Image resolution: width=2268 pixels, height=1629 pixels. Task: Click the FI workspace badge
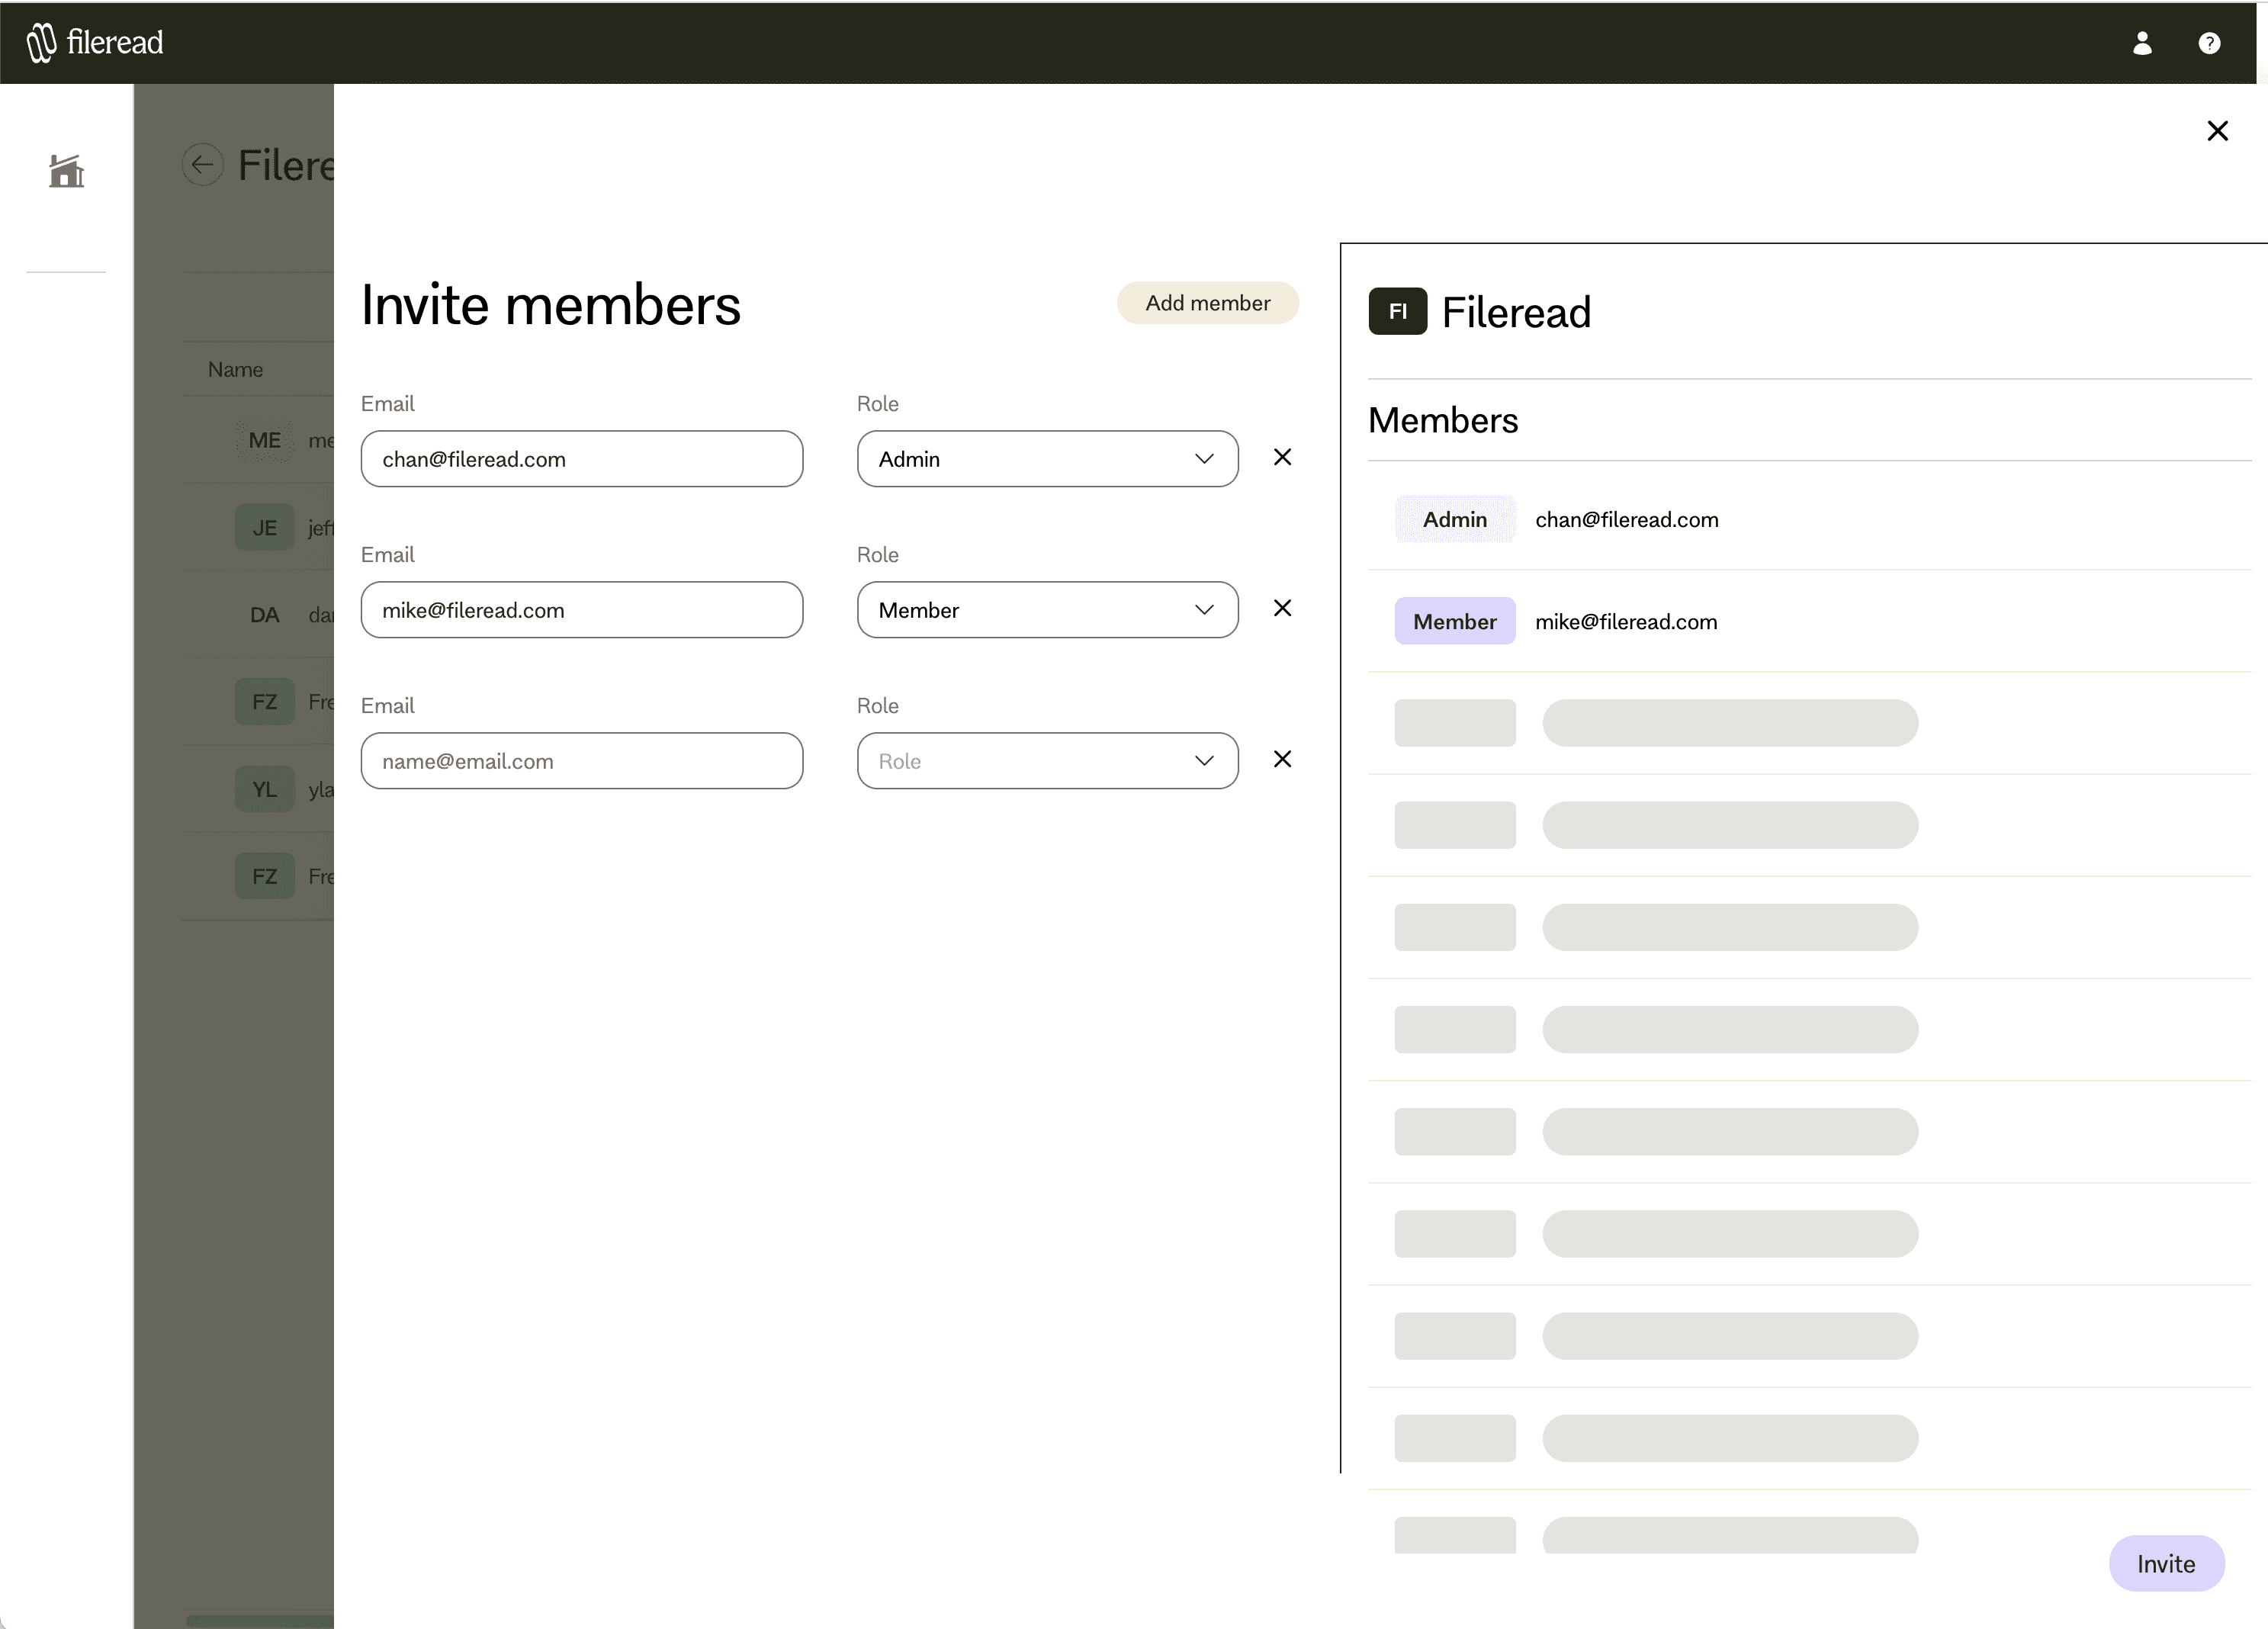point(1397,311)
